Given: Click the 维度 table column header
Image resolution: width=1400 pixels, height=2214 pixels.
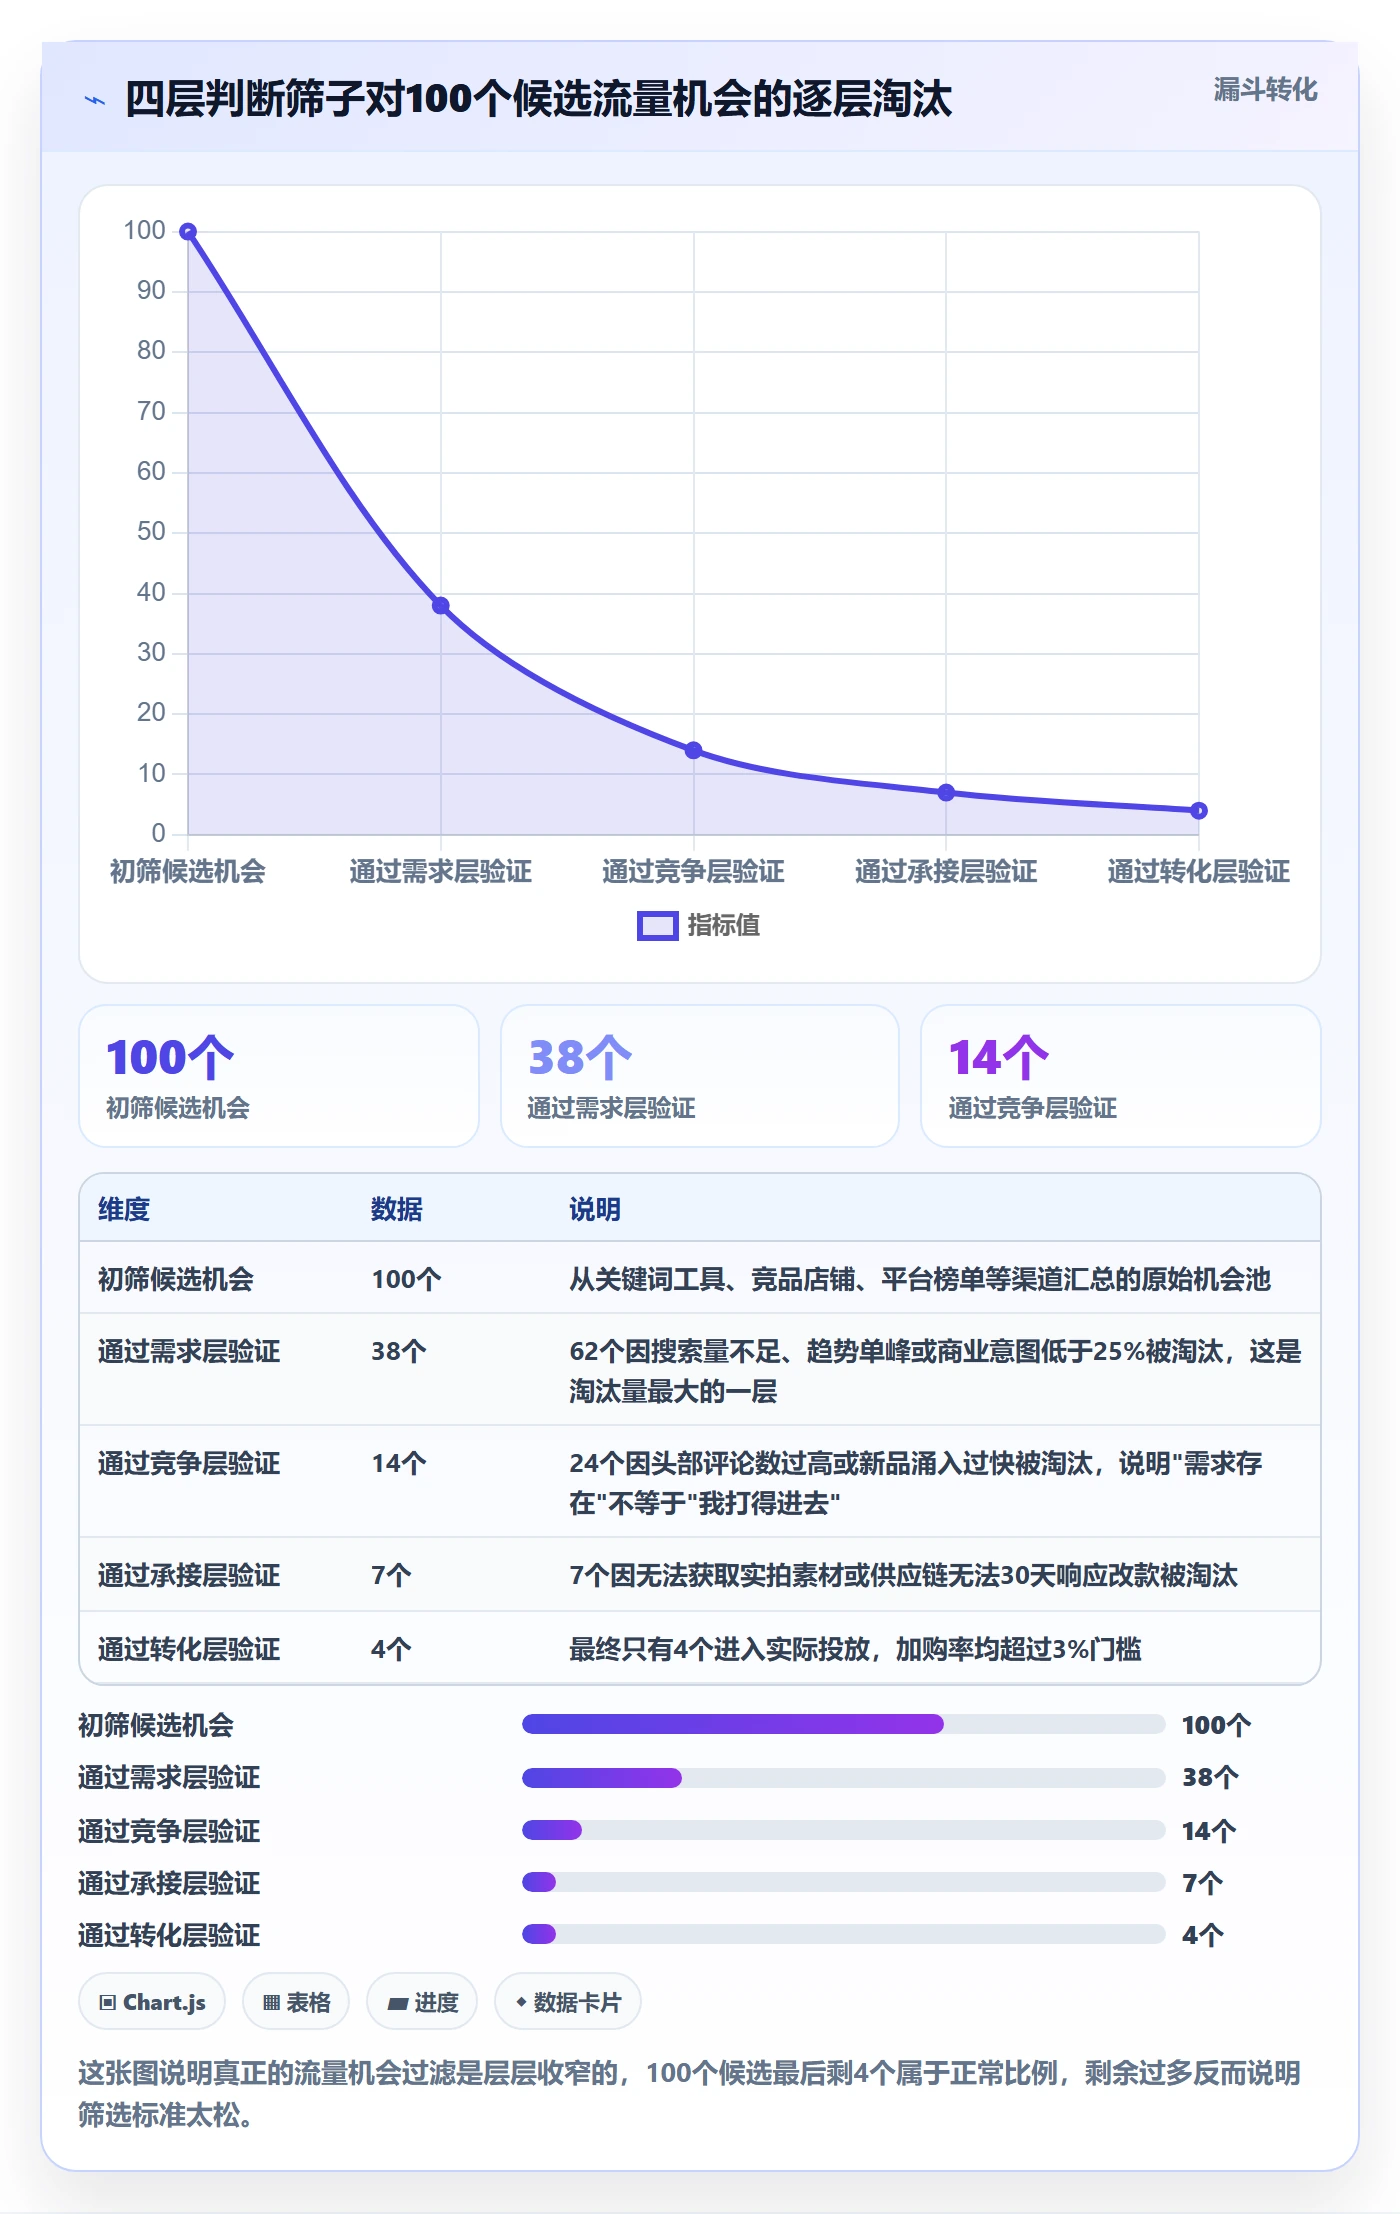Looking at the screenshot, I should click(x=124, y=1209).
